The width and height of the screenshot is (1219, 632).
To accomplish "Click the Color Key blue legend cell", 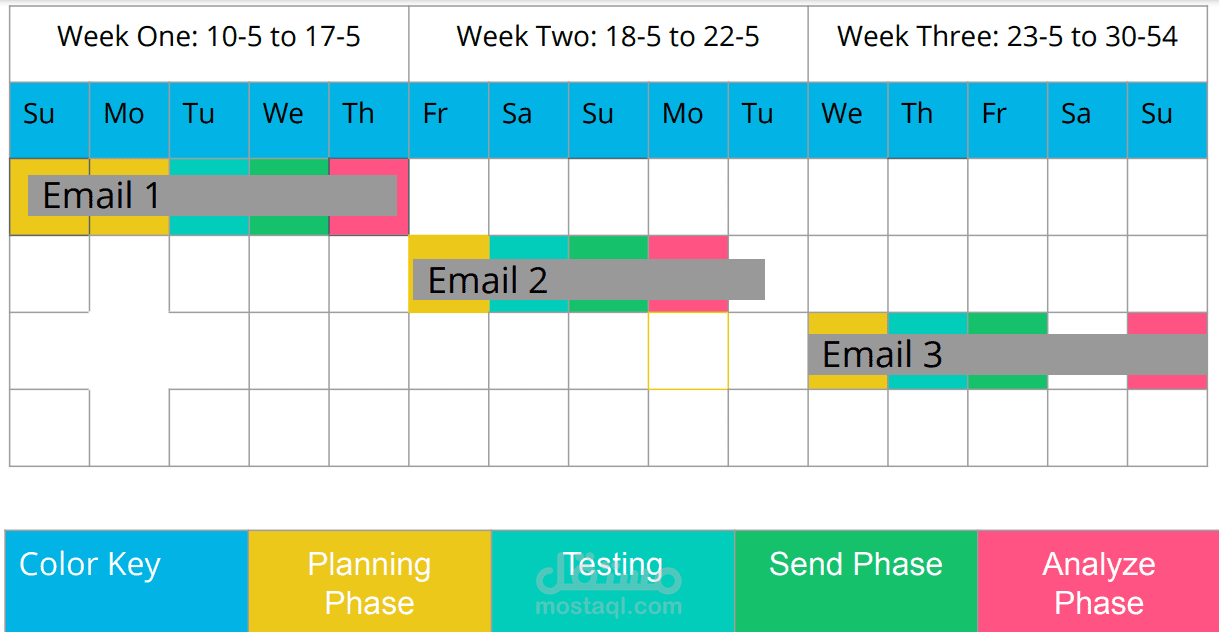I will point(126,582).
